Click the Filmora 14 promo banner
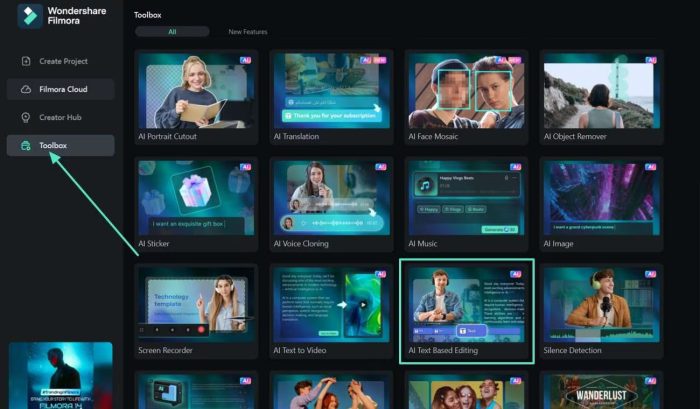This screenshot has width=700, height=409. (x=61, y=376)
